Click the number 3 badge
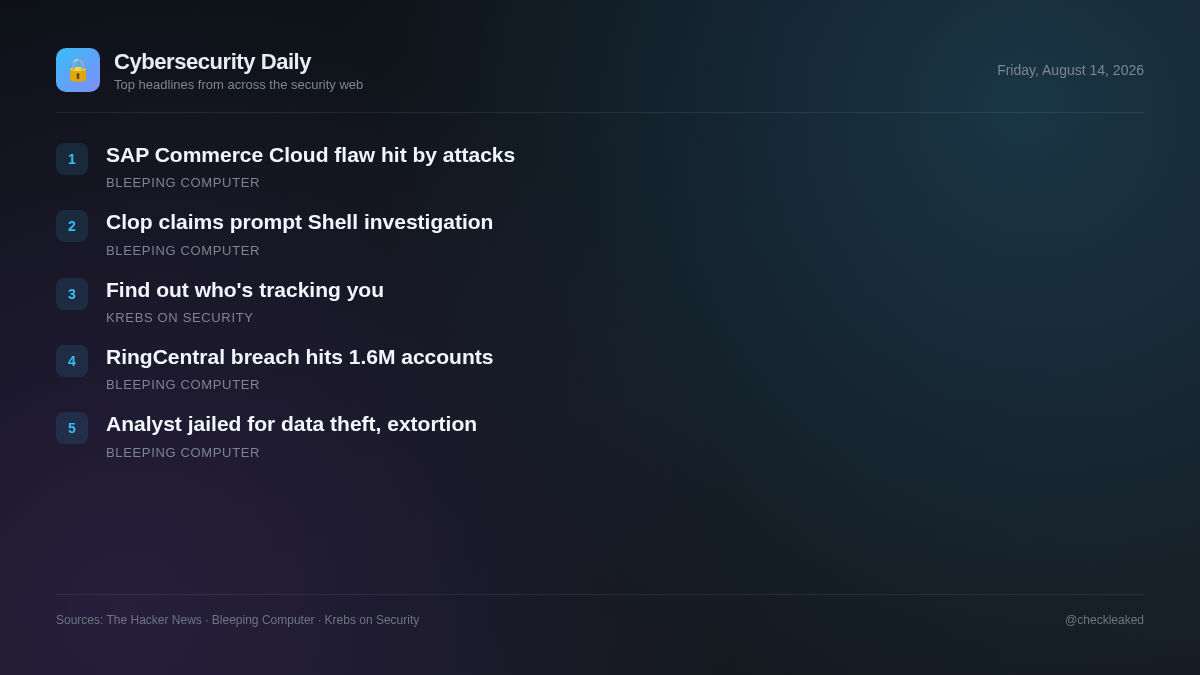The height and width of the screenshot is (675, 1200). (x=72, y=294)
